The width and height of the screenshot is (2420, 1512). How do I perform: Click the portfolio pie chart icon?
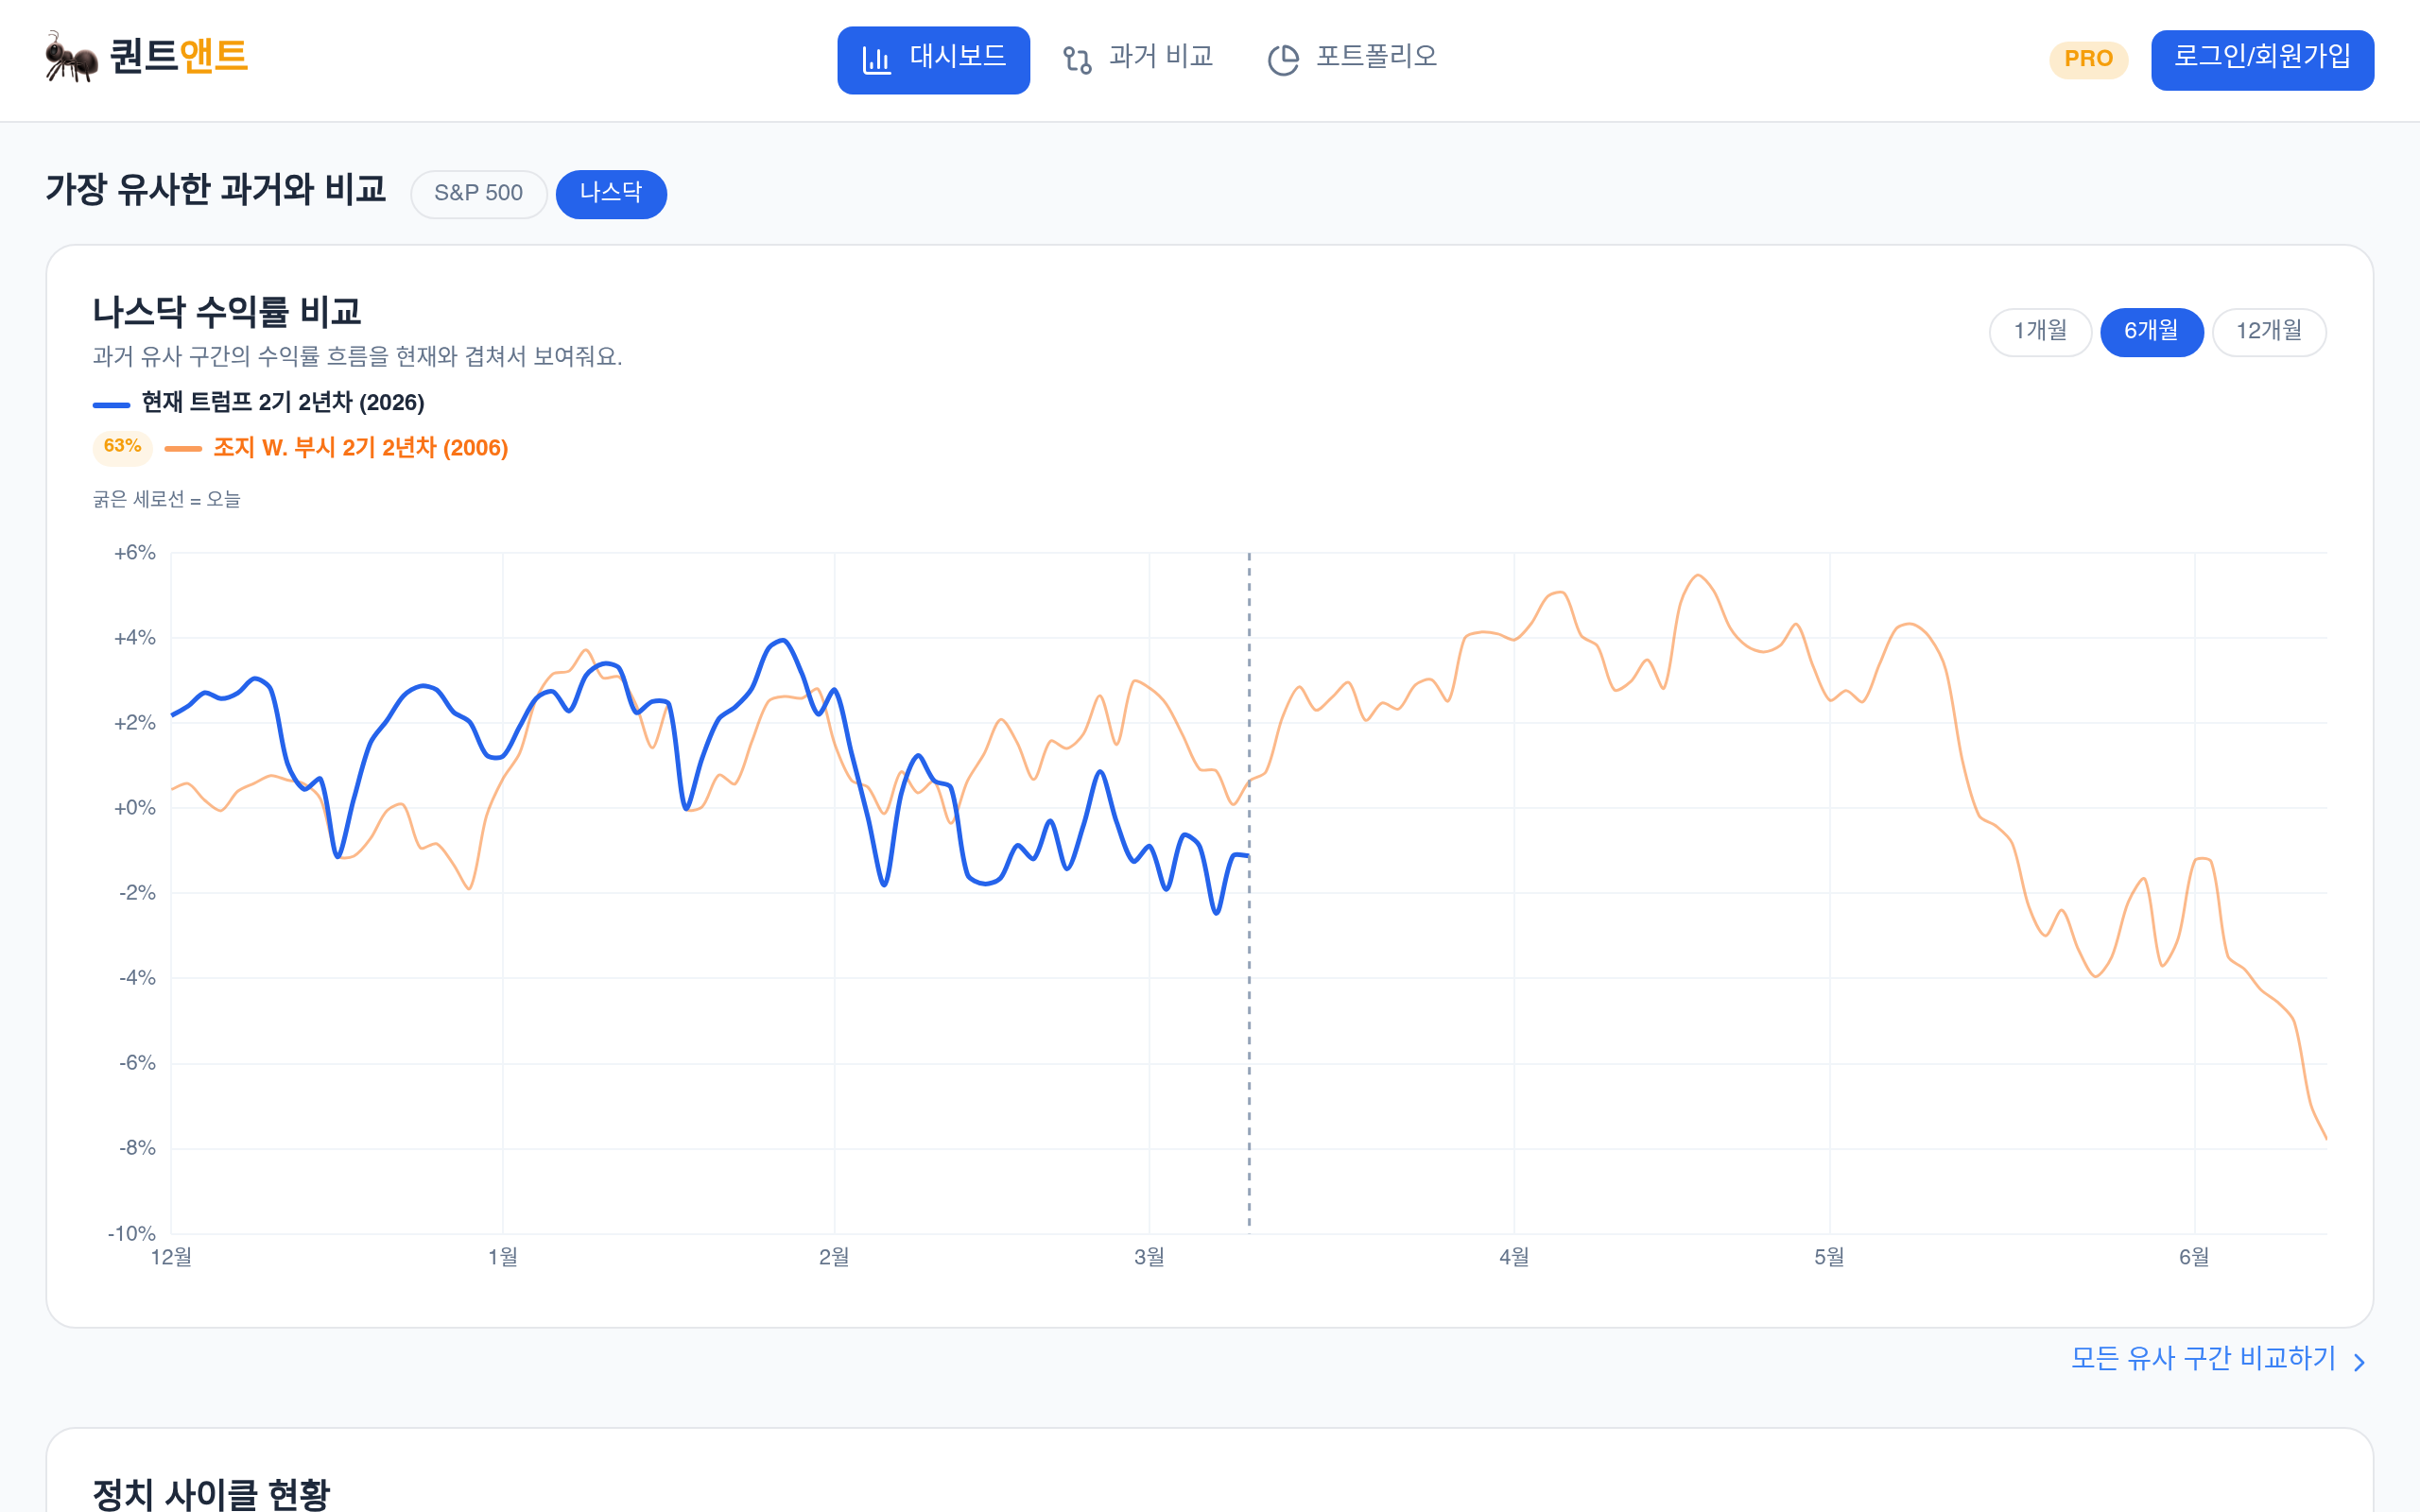[1283, 60]
